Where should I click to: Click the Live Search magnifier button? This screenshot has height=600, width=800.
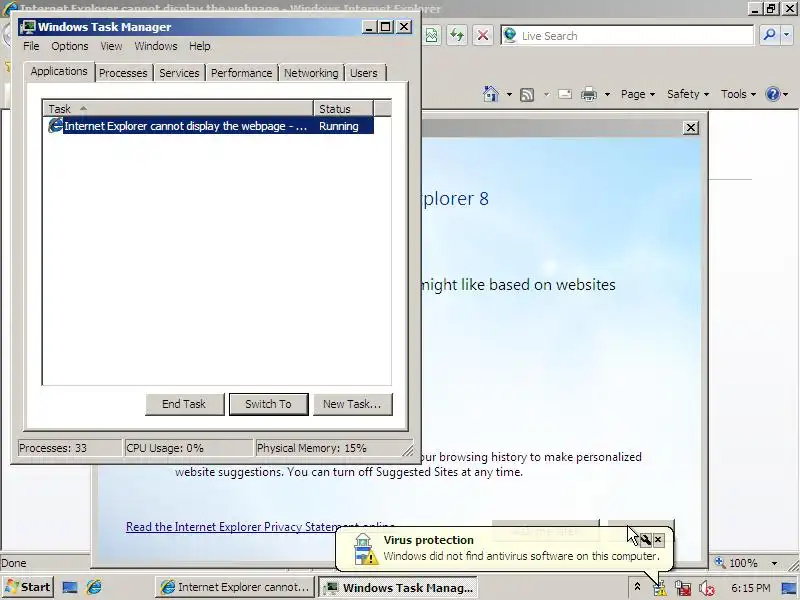click(769, 35)
